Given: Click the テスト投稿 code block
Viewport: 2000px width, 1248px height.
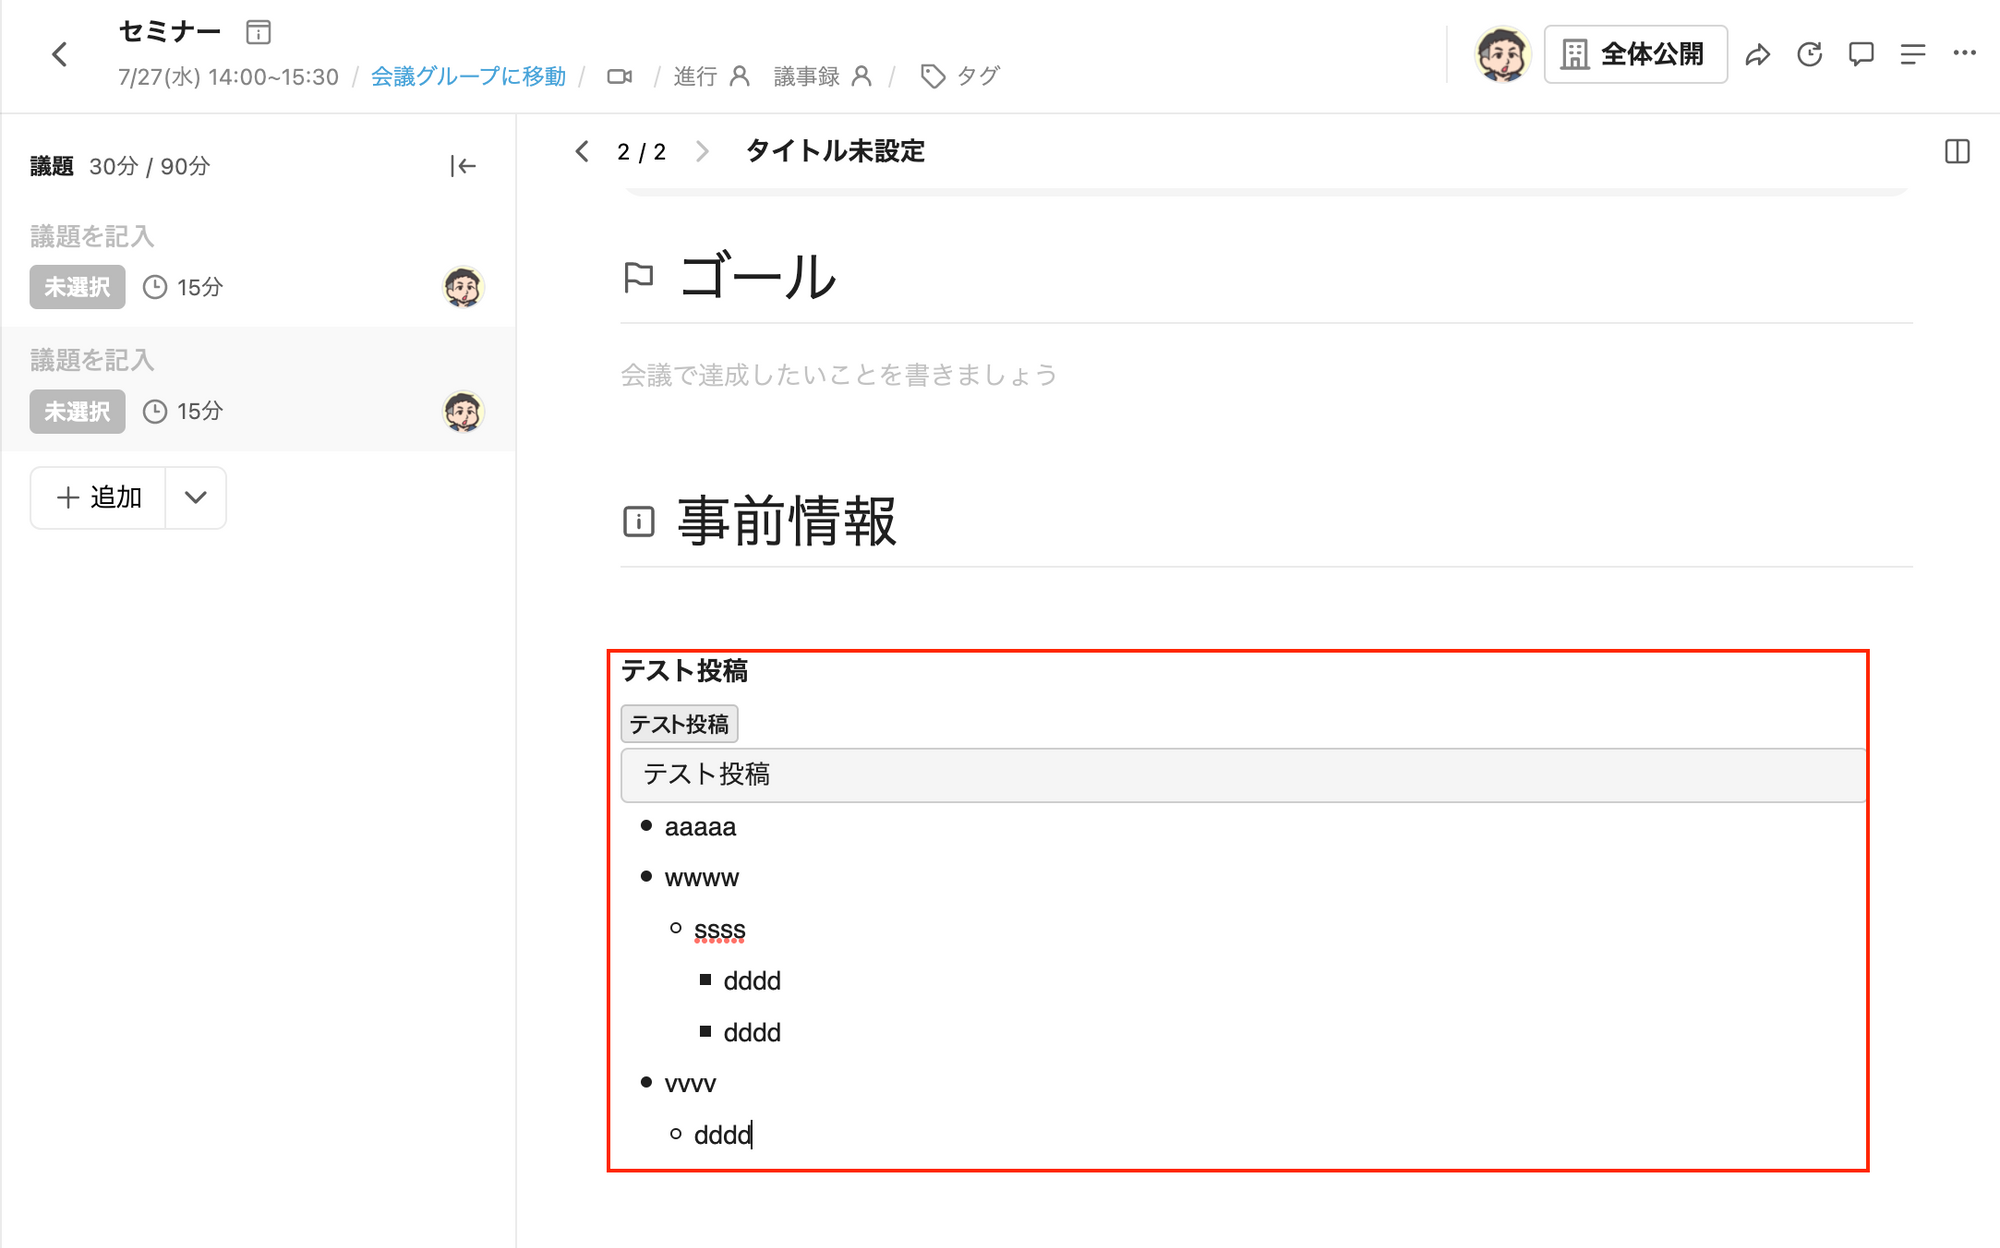Looking at the screenshot, I should [x=1243, y=775].
